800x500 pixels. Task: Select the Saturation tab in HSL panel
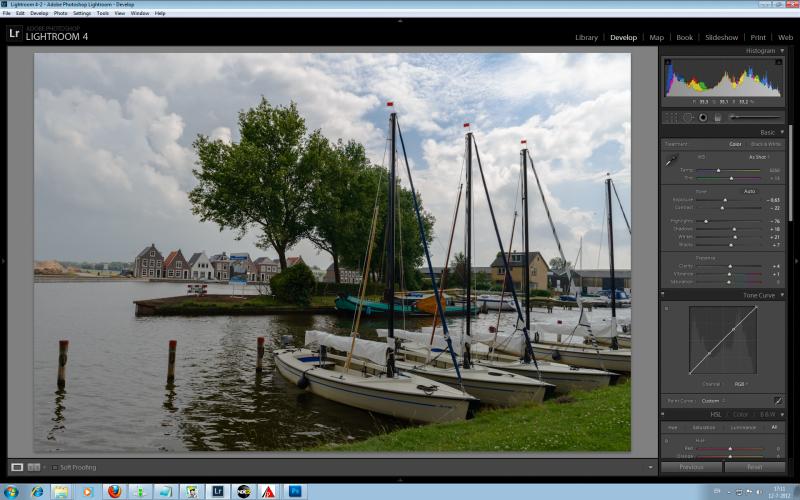click(x=704, y=428)
